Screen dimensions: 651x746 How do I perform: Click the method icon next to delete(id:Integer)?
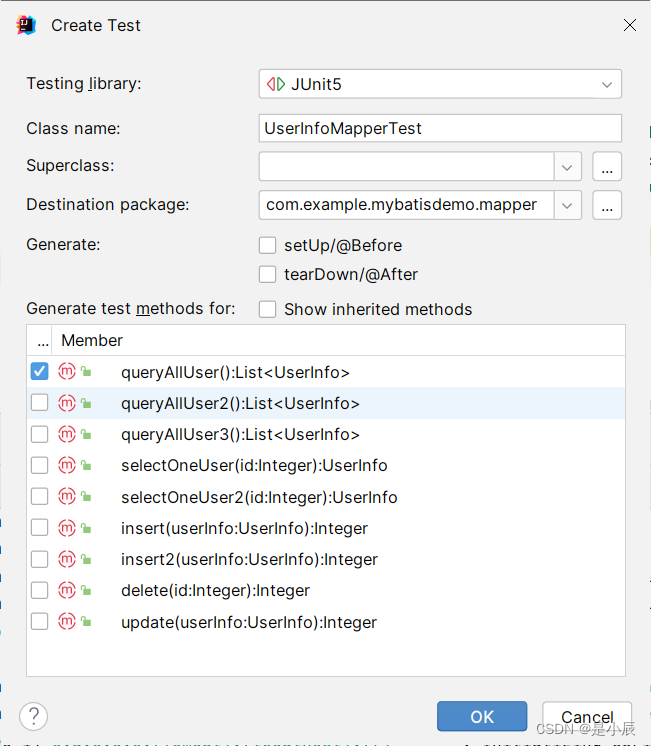point(67,590)
